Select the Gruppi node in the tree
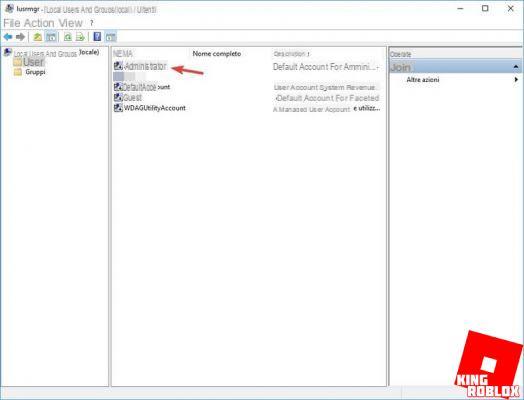 coord(35,72)
